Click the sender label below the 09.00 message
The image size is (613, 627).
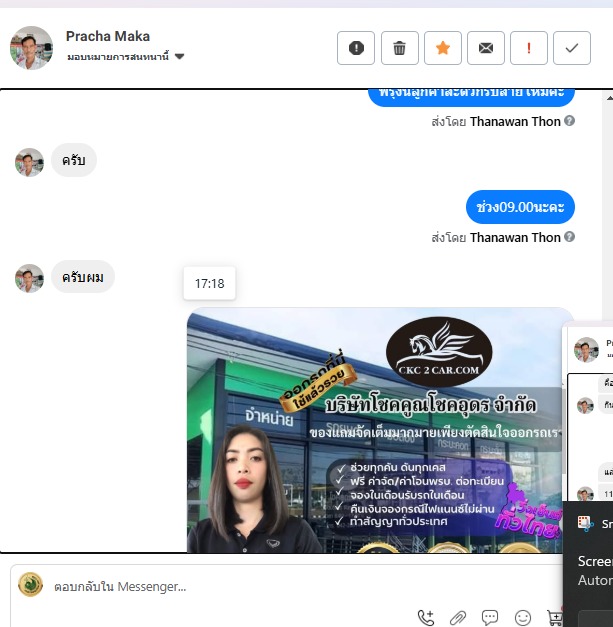tap(496, 237)
